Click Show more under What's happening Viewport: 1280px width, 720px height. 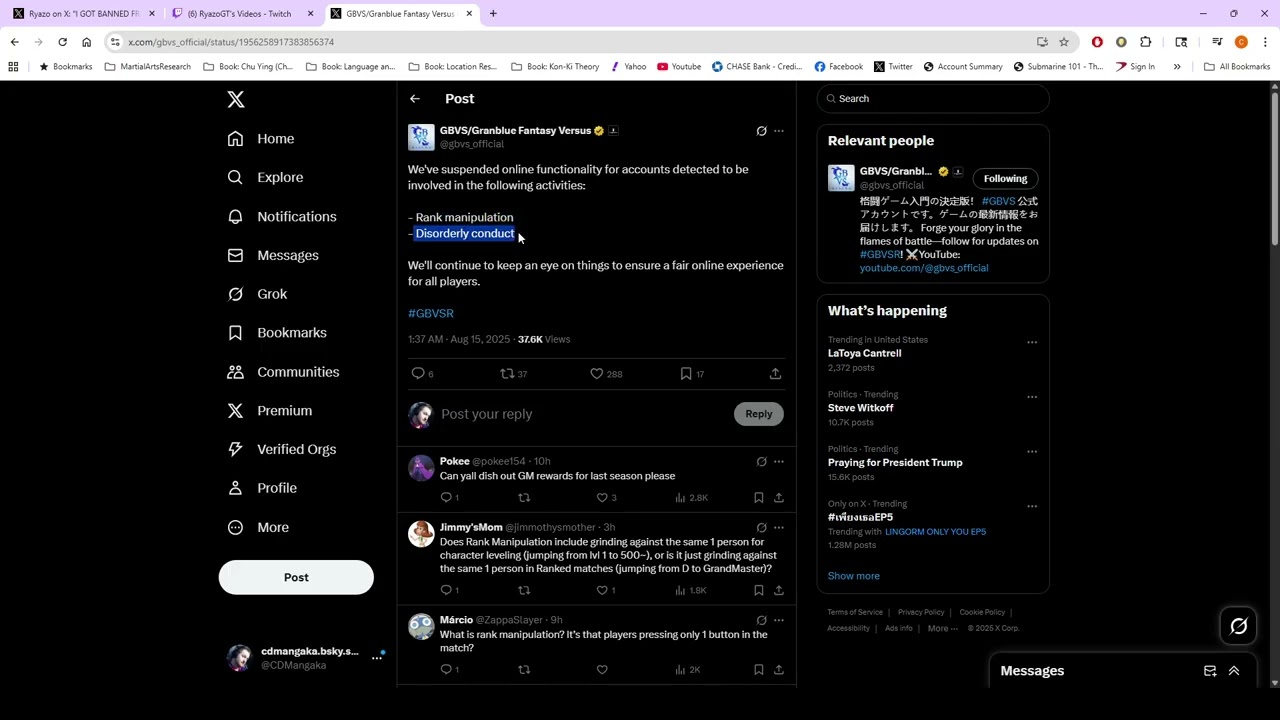pos(854,576)
